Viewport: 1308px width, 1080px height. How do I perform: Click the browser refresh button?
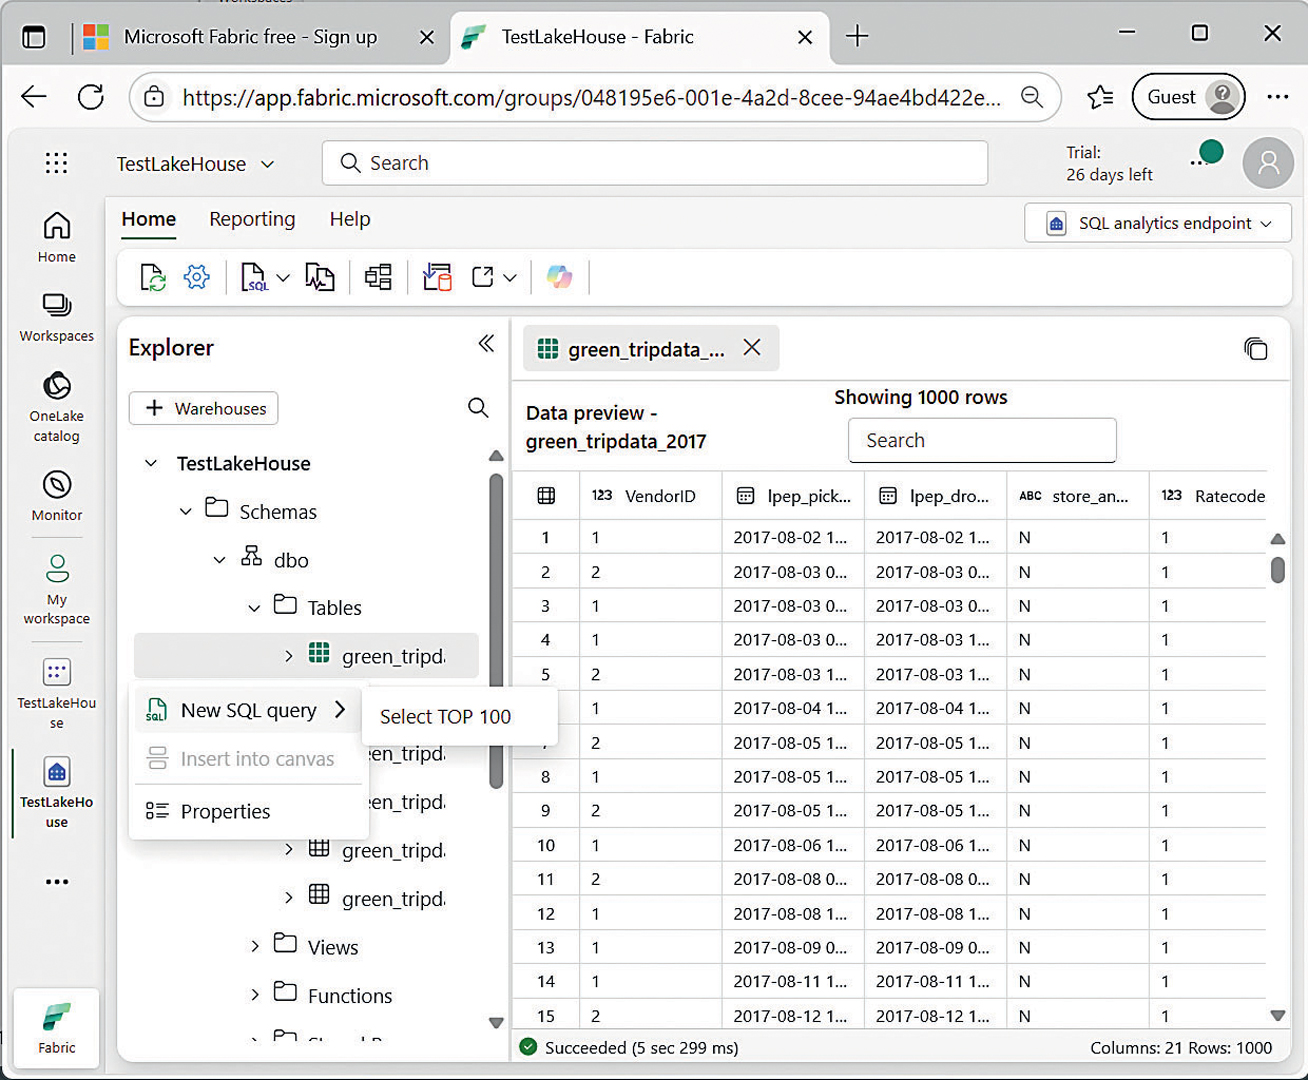point(91,97)
